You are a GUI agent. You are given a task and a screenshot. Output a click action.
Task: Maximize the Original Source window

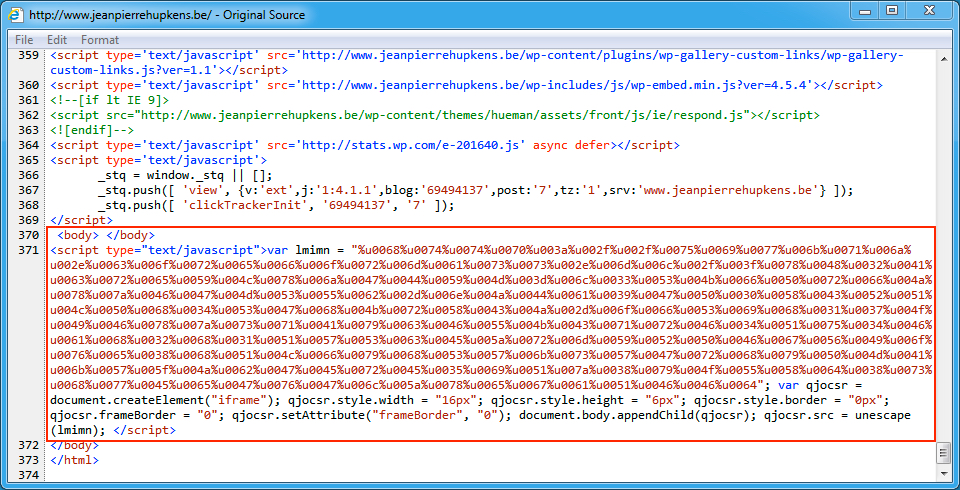coord(893,10)
